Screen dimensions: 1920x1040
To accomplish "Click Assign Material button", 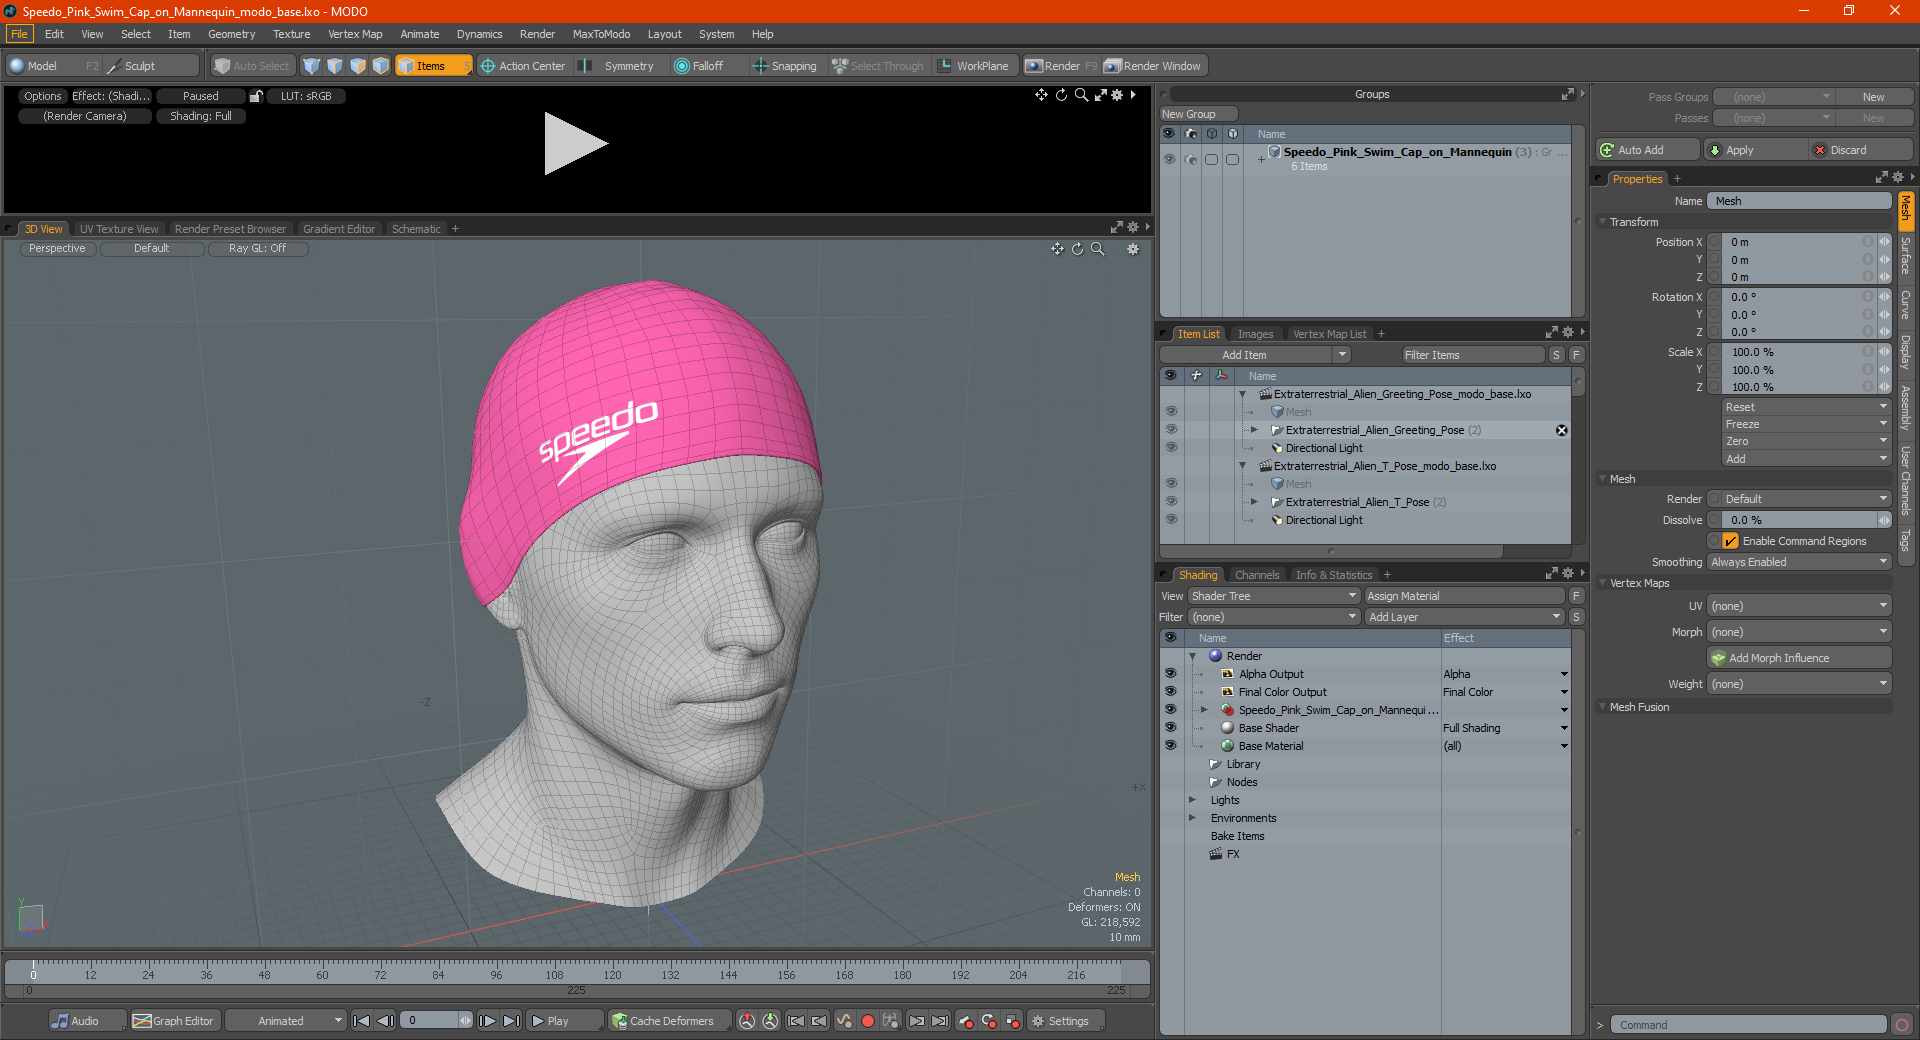I will pos(1464,596).
